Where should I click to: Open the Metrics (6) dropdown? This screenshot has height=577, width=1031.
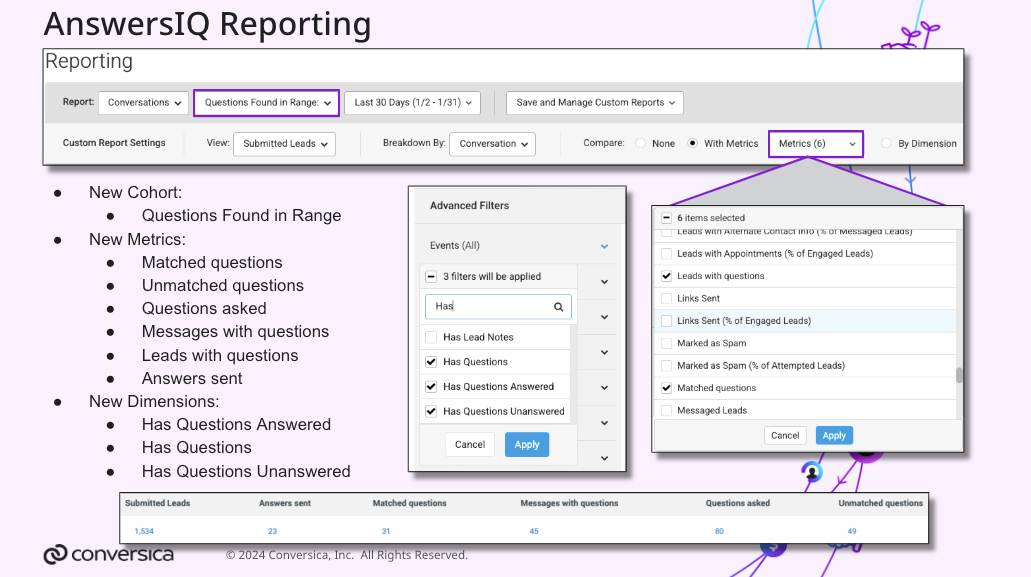click(x=815, y=144)
